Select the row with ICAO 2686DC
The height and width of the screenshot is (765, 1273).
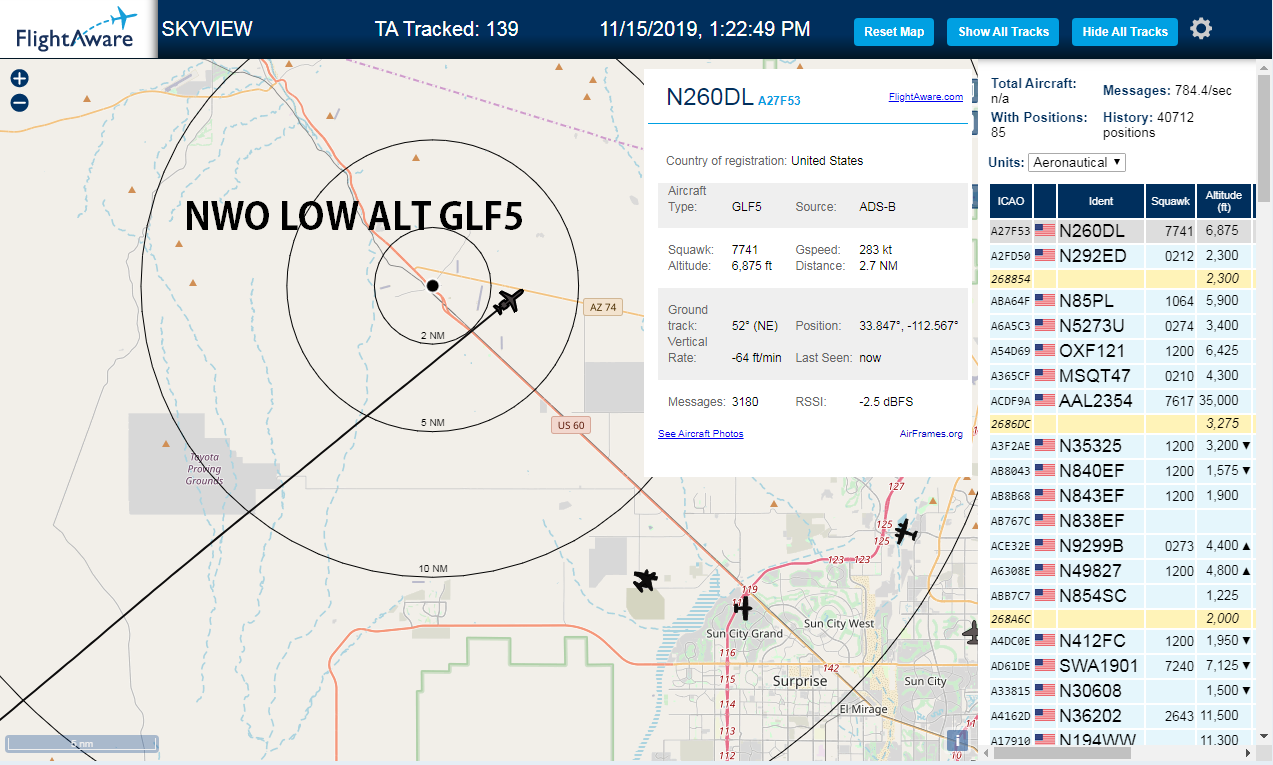(x=1121, y=423)
